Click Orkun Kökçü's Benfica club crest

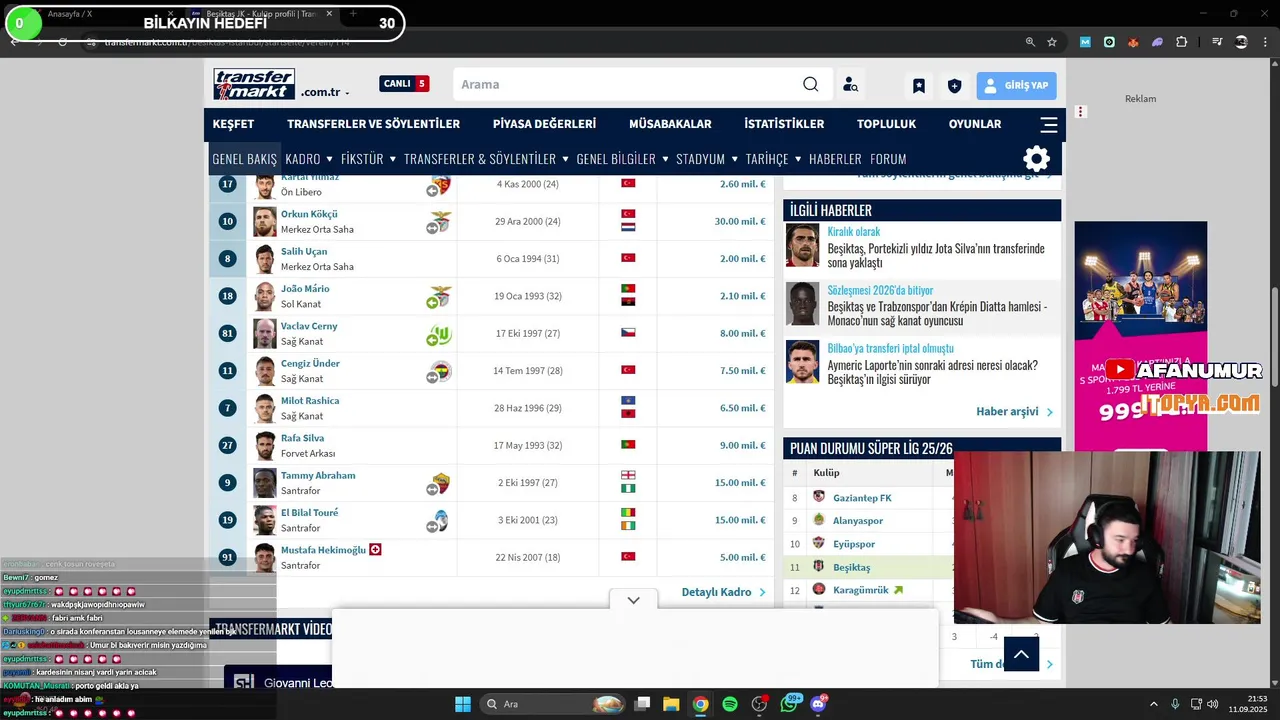[440, 221]
